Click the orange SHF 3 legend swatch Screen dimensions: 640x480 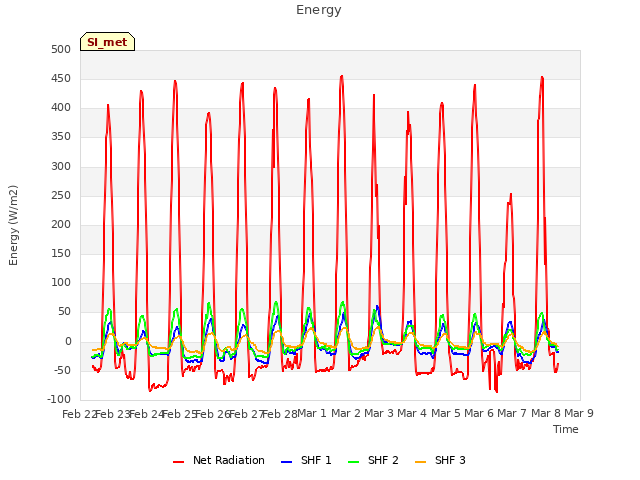tap(420, 462)
